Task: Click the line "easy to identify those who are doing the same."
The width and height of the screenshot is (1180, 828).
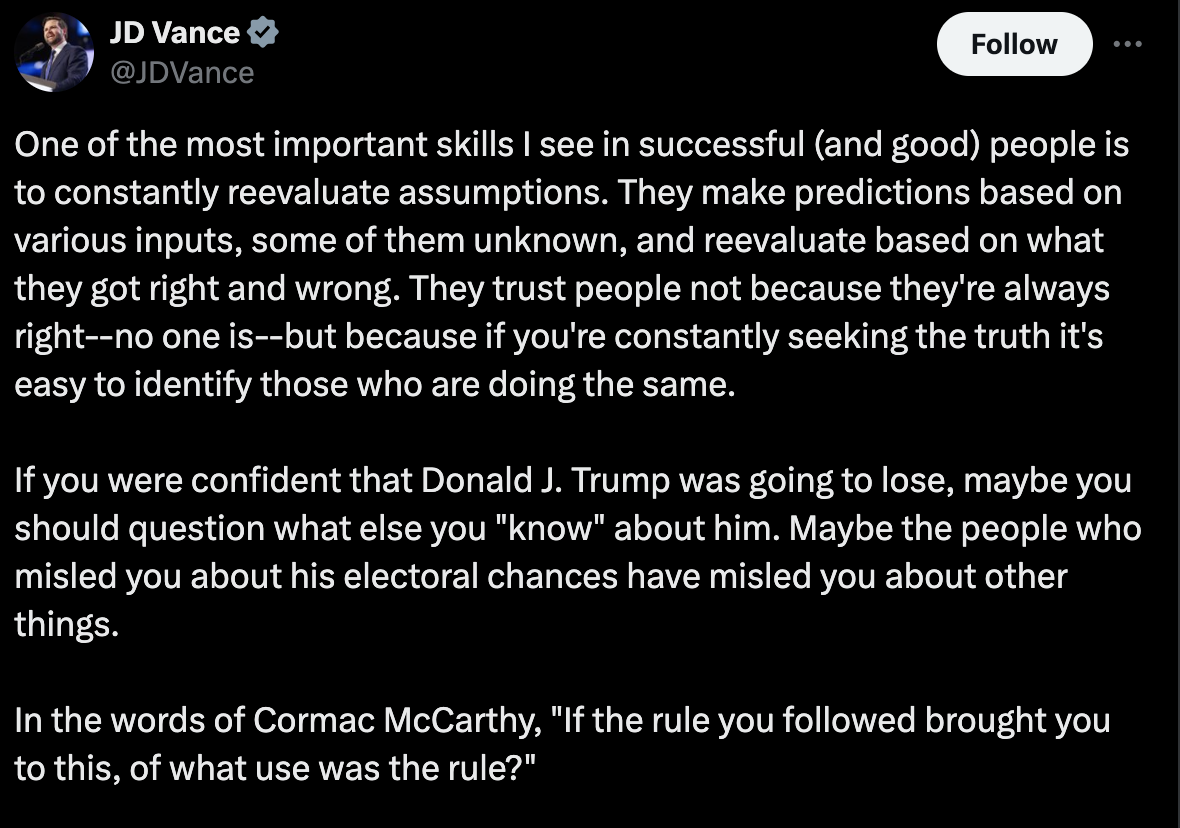Action: tap(375, 385)
